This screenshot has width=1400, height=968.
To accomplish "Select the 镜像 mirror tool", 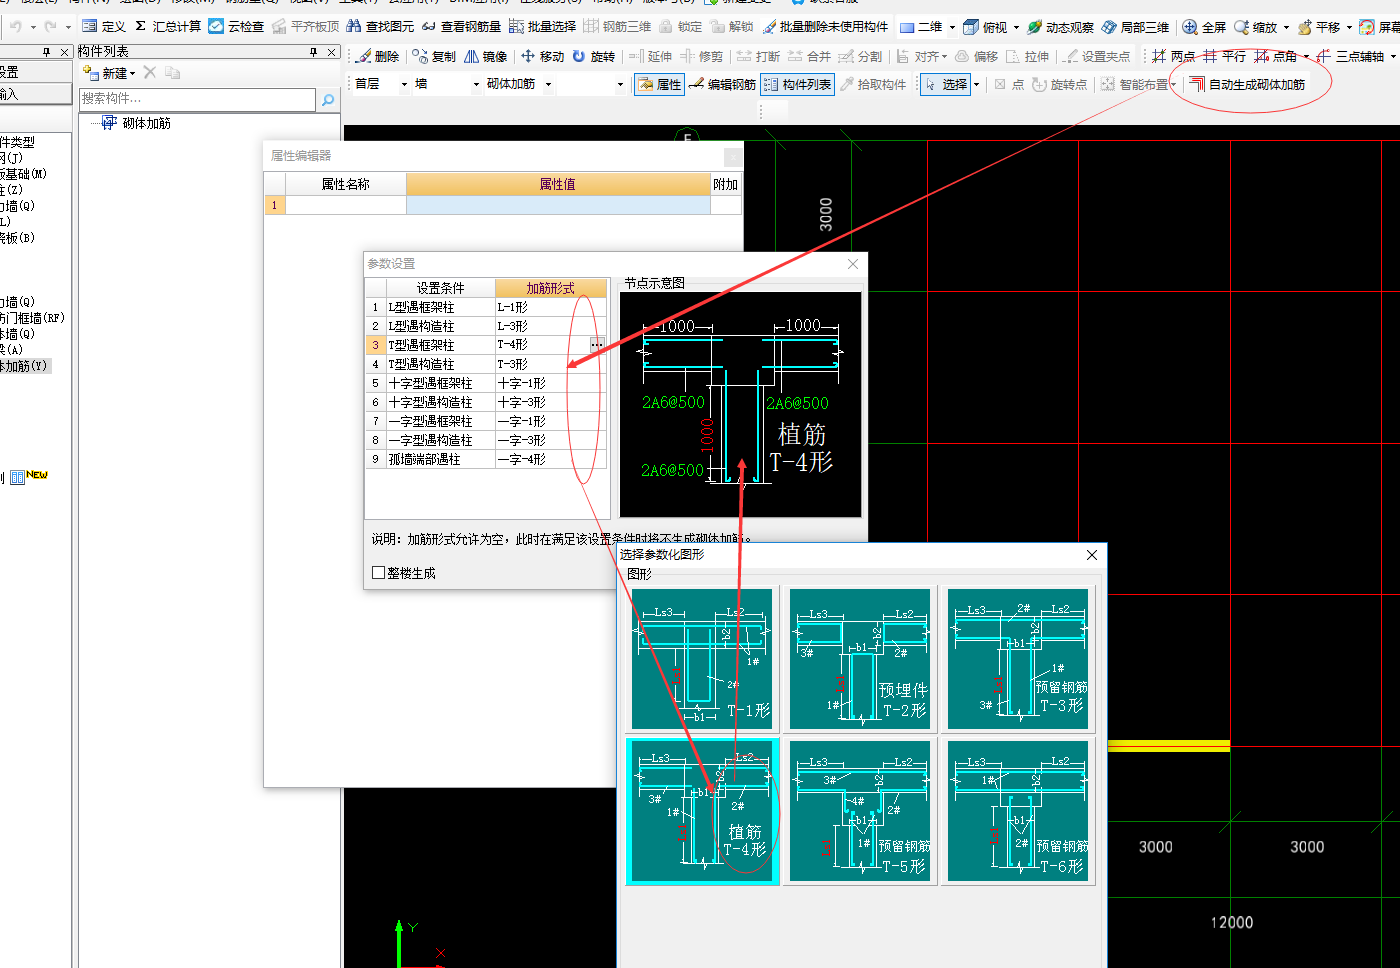I will click(485, 56).
